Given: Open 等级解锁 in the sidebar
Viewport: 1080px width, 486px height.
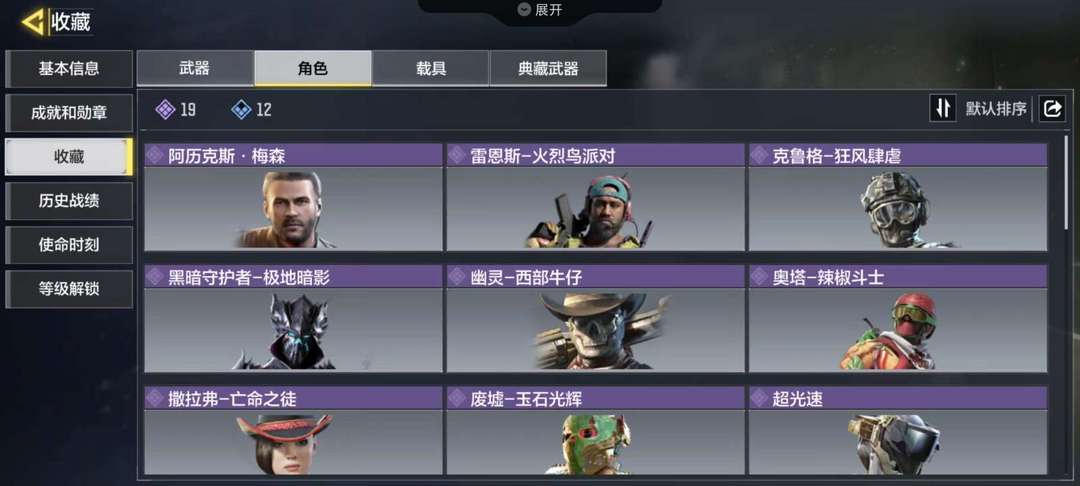Looking at the screenshot, I should pyautogui.click(x=69, y=289).
